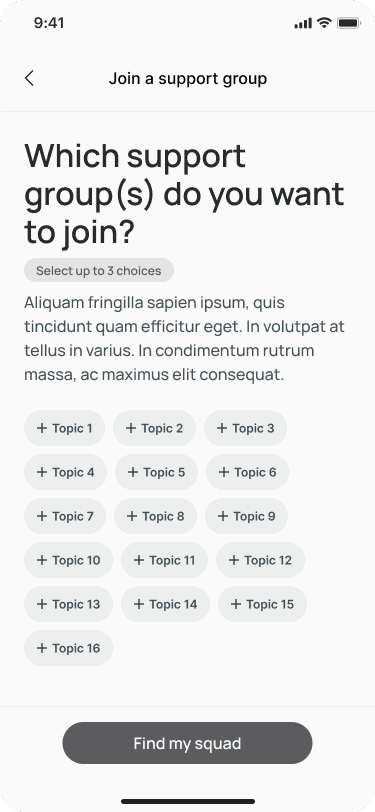This screenshot has height=812, width=375.
Task: Toggle the Topic 14 chip
Action: tap(166, 604)
